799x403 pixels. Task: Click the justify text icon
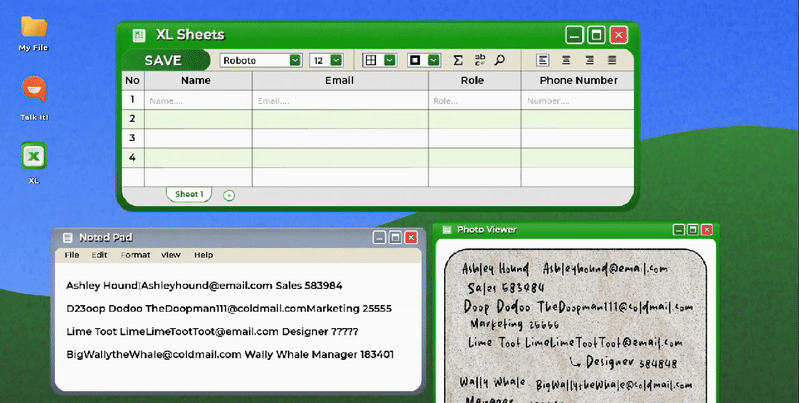611,60
